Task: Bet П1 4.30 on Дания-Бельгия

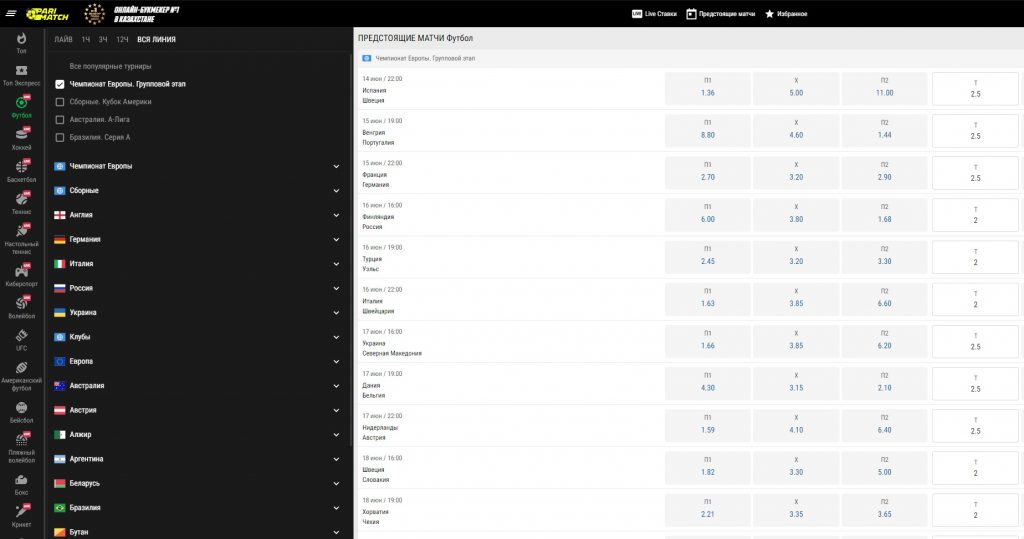Action: click(x=707, y=384)
